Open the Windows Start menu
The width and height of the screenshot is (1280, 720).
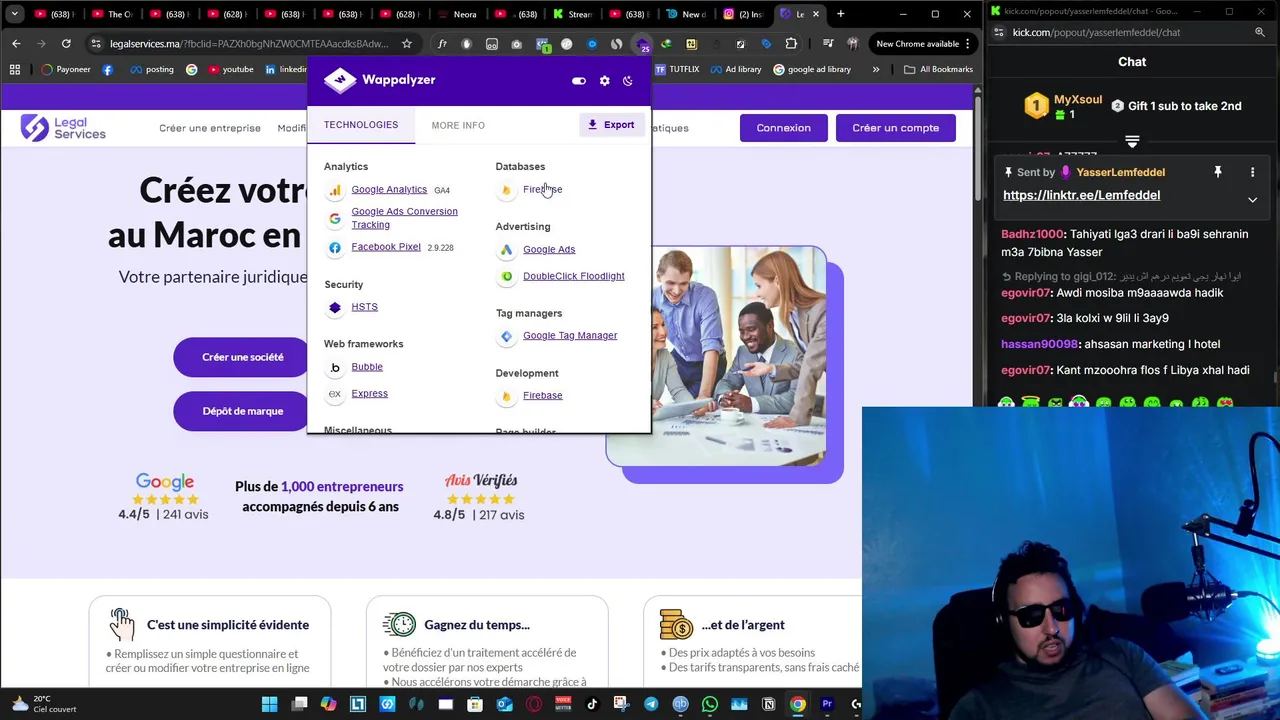[269, 705]
